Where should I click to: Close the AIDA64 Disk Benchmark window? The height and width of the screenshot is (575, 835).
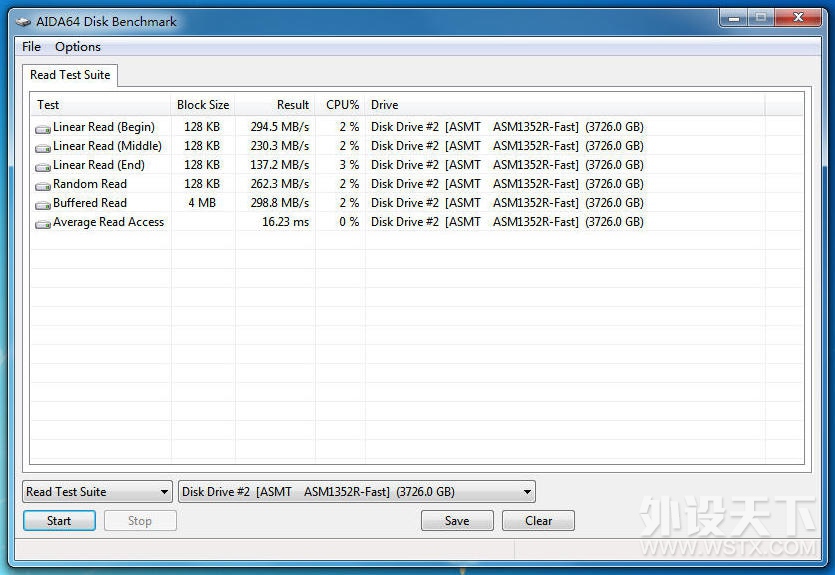point(798,18)
